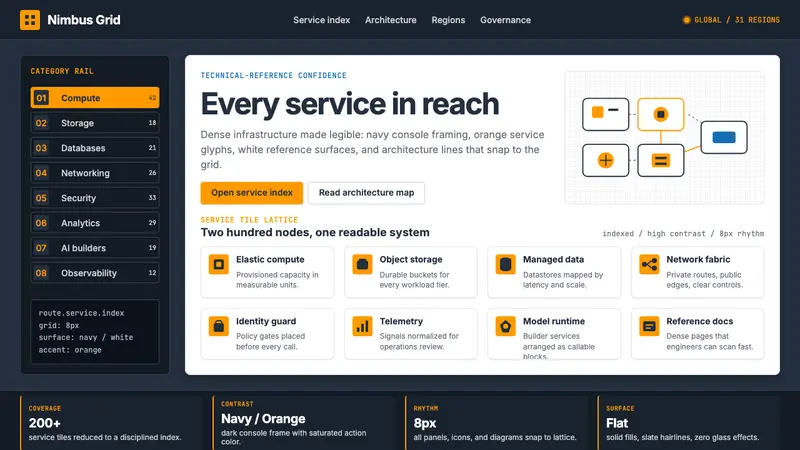The image size is (800, 450).
Task: Click the CATEGORY RAIL heading
Action: [x=62, y=71]
